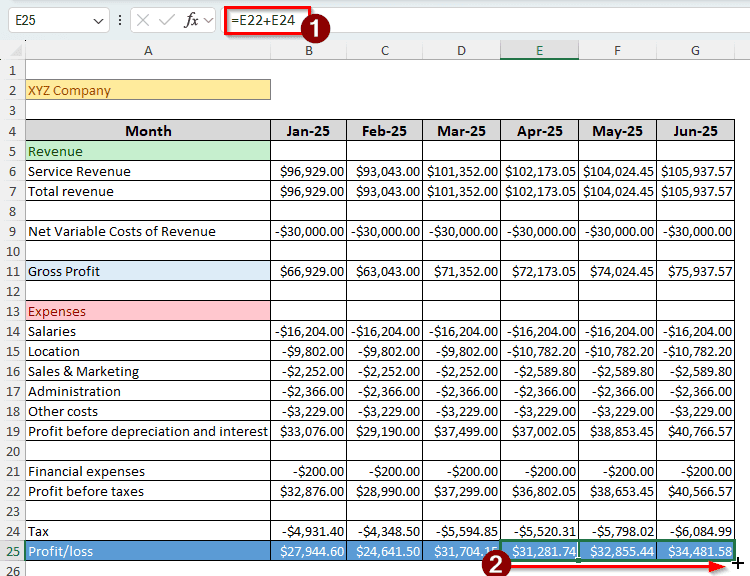Select the yellow XYZ Company cell
750x576 pixels.
tap(148, 90)
